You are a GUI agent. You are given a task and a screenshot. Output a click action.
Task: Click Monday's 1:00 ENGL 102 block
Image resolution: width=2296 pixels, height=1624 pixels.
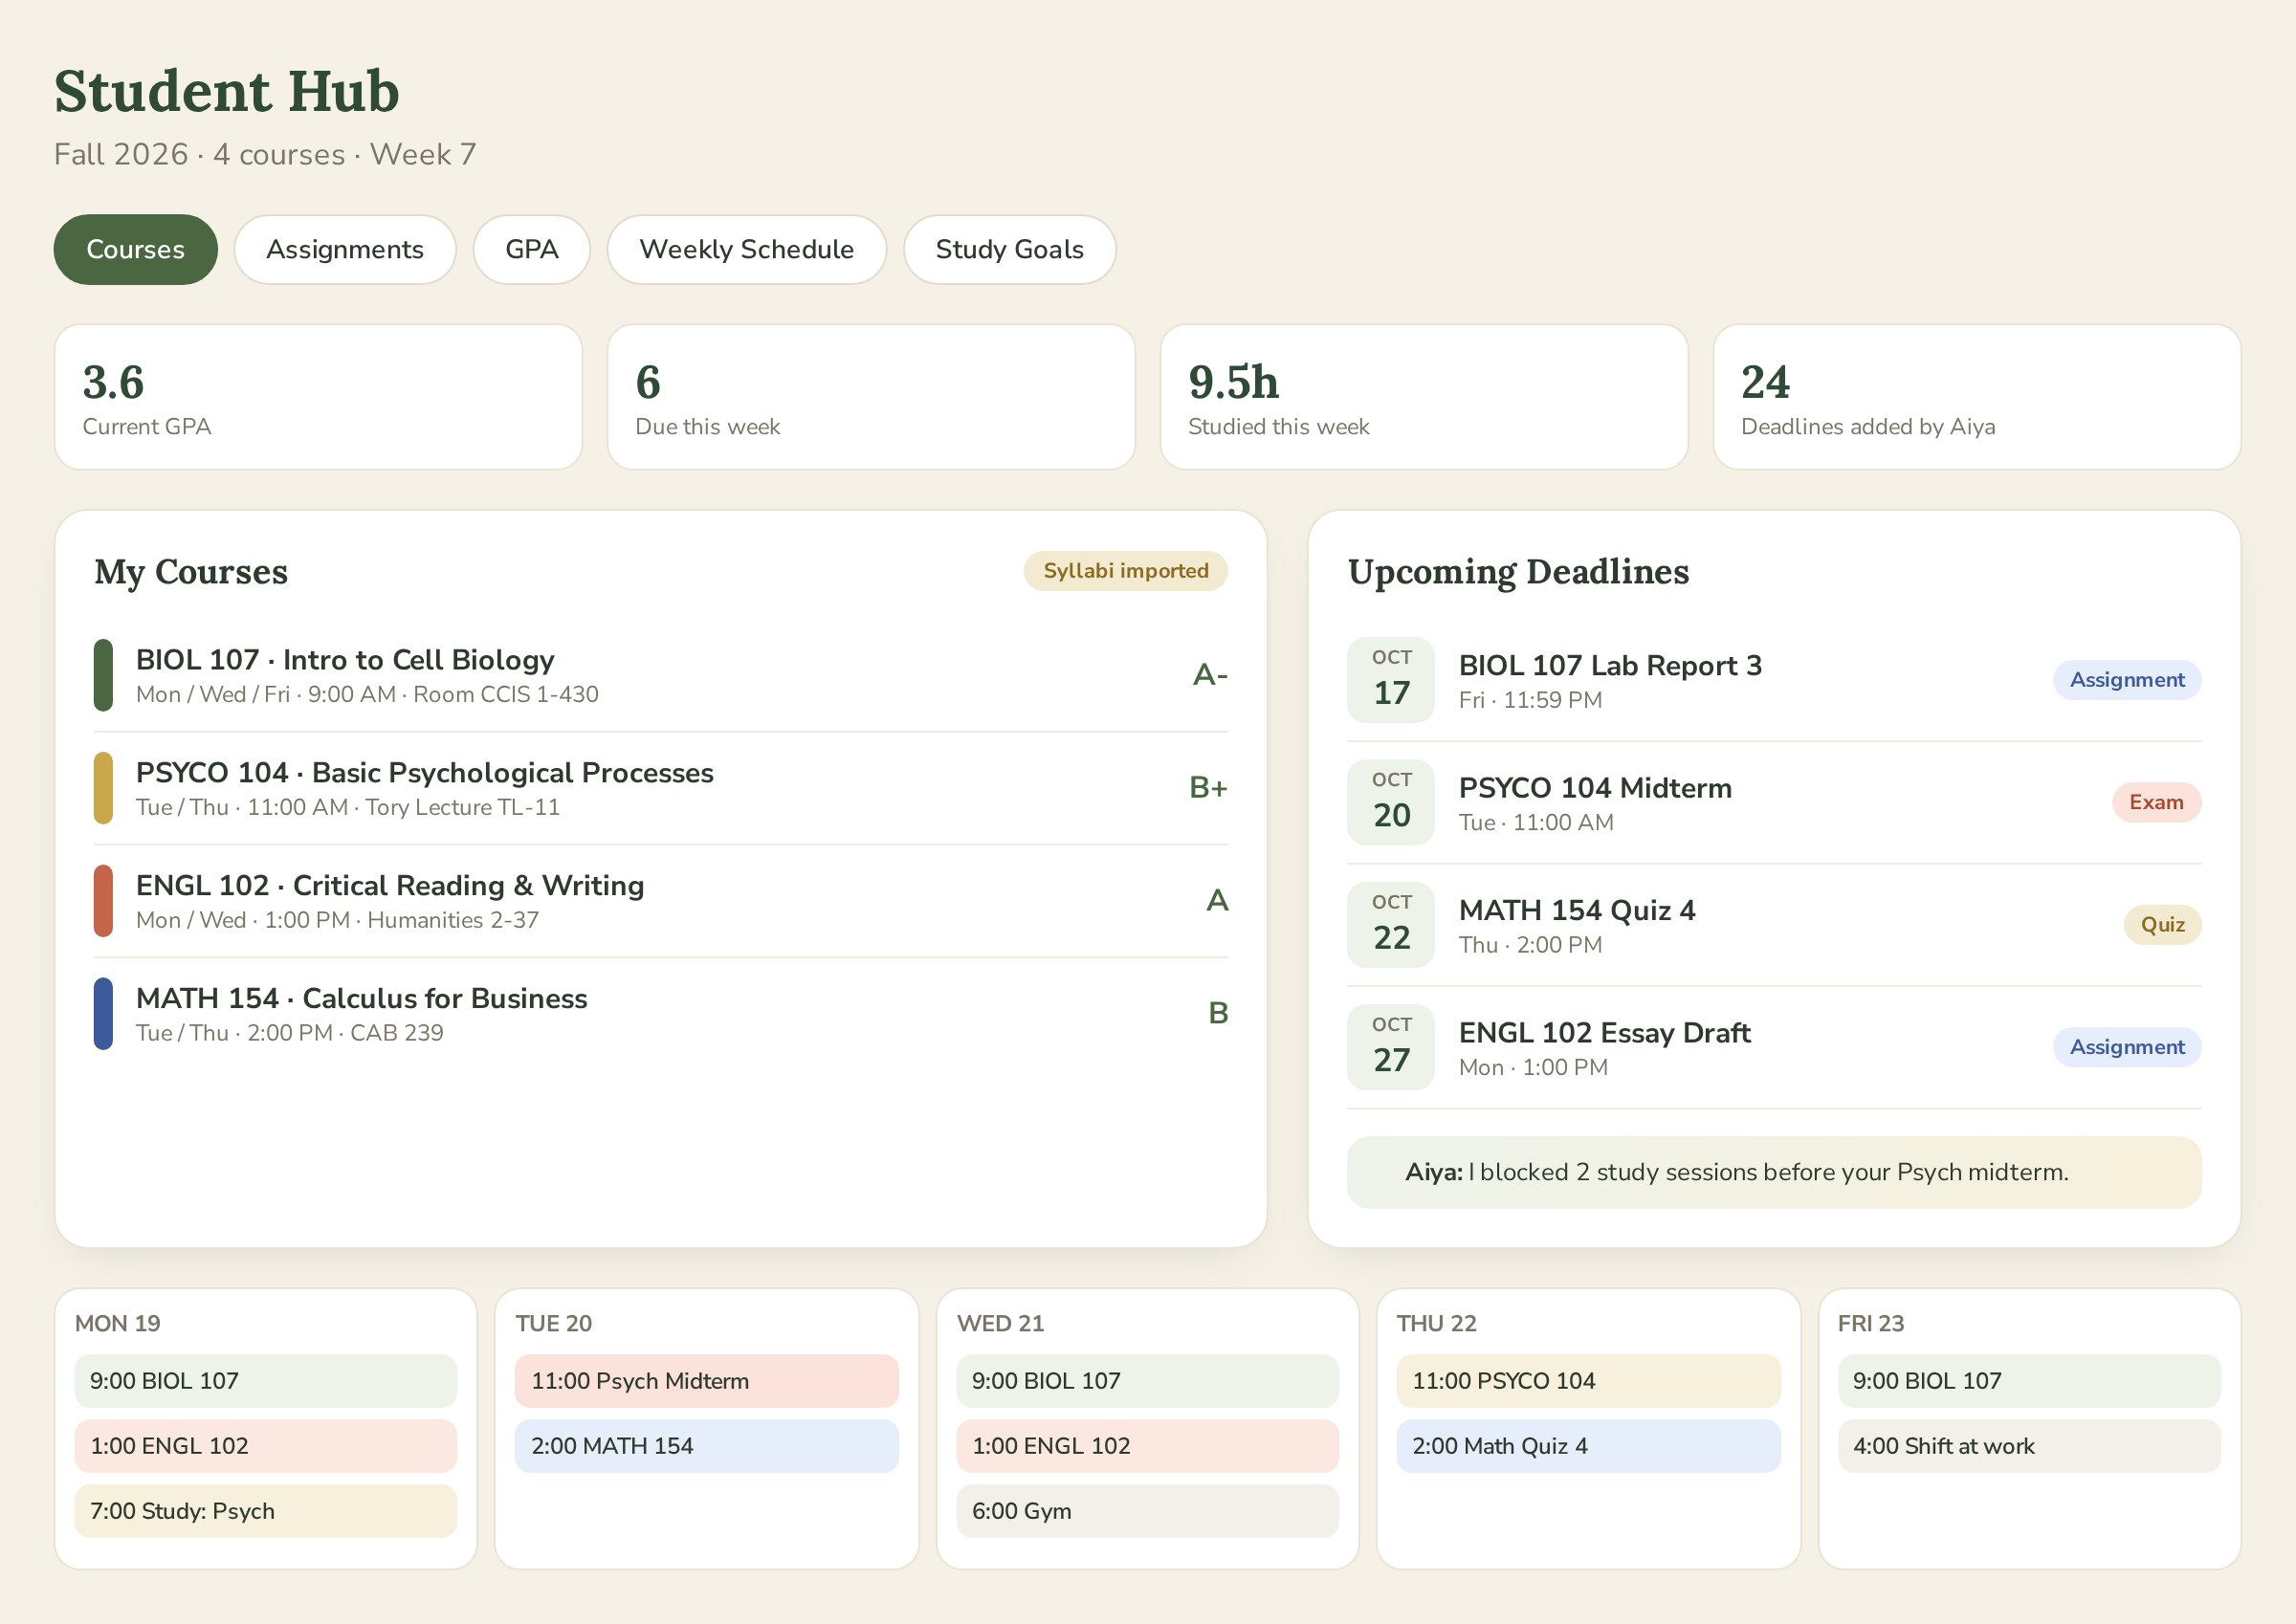point(266,1446)
